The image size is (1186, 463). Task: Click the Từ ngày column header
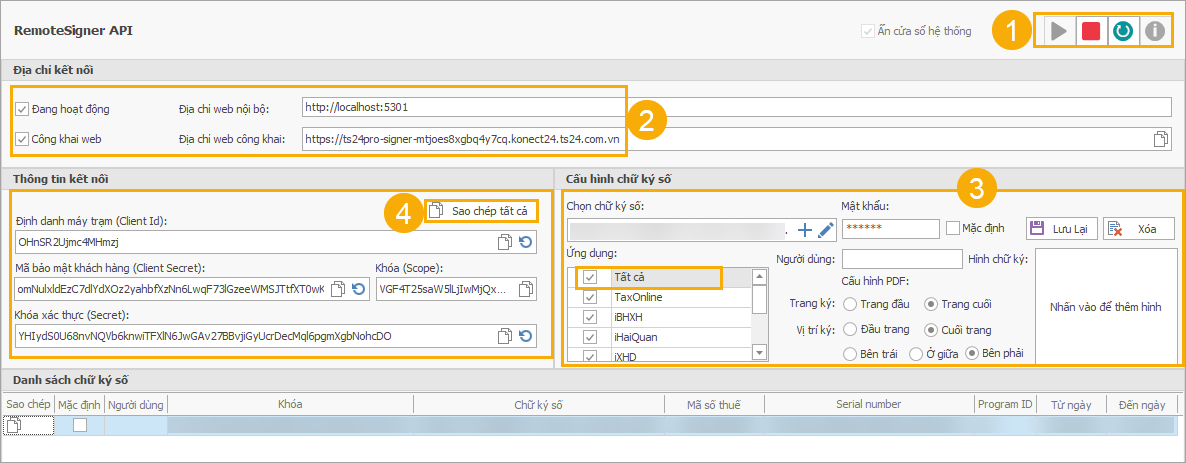1072,405
